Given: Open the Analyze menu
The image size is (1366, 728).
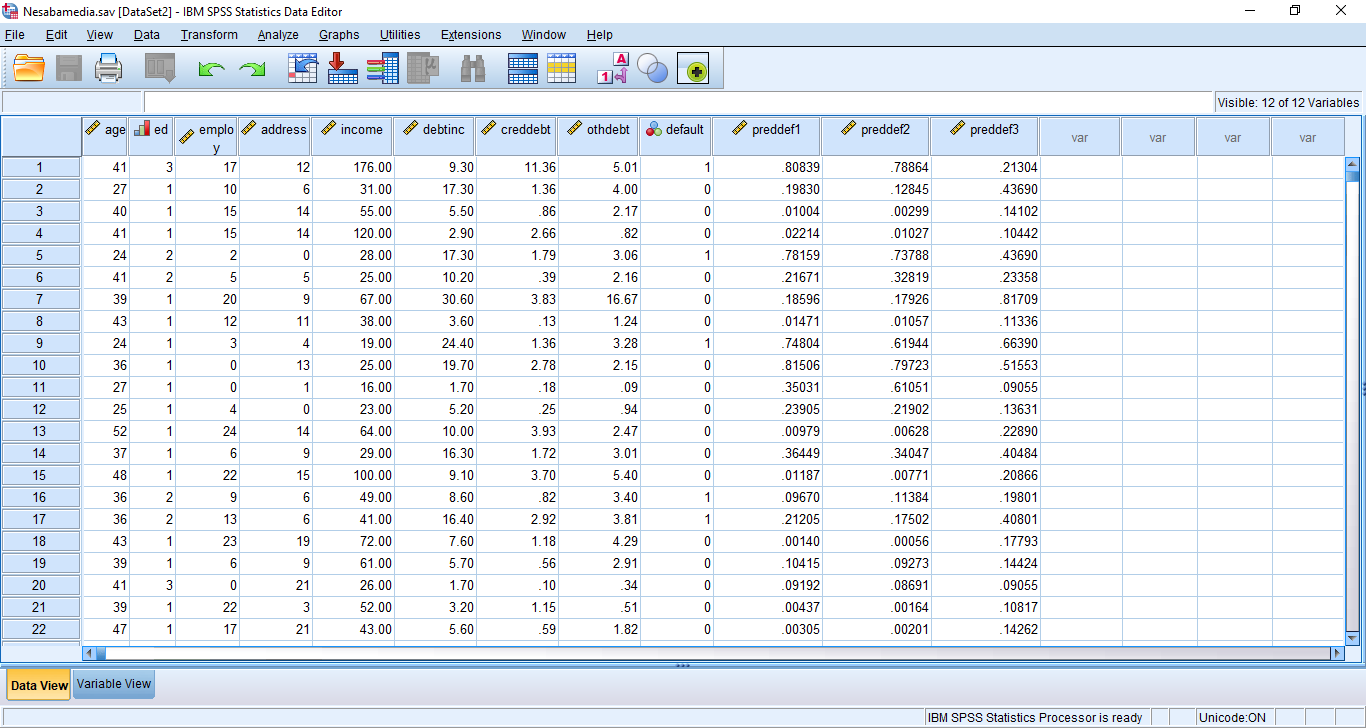Looking at the screenshot, I should [x=277, y=35].
